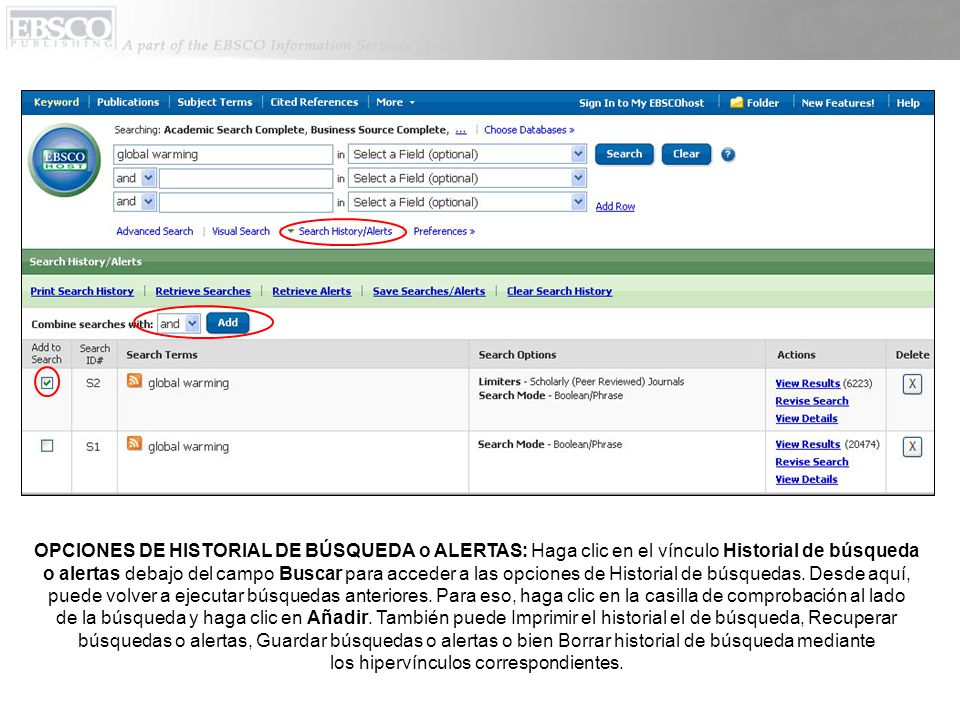Expand the Preferences link

[x=444, y=231]
